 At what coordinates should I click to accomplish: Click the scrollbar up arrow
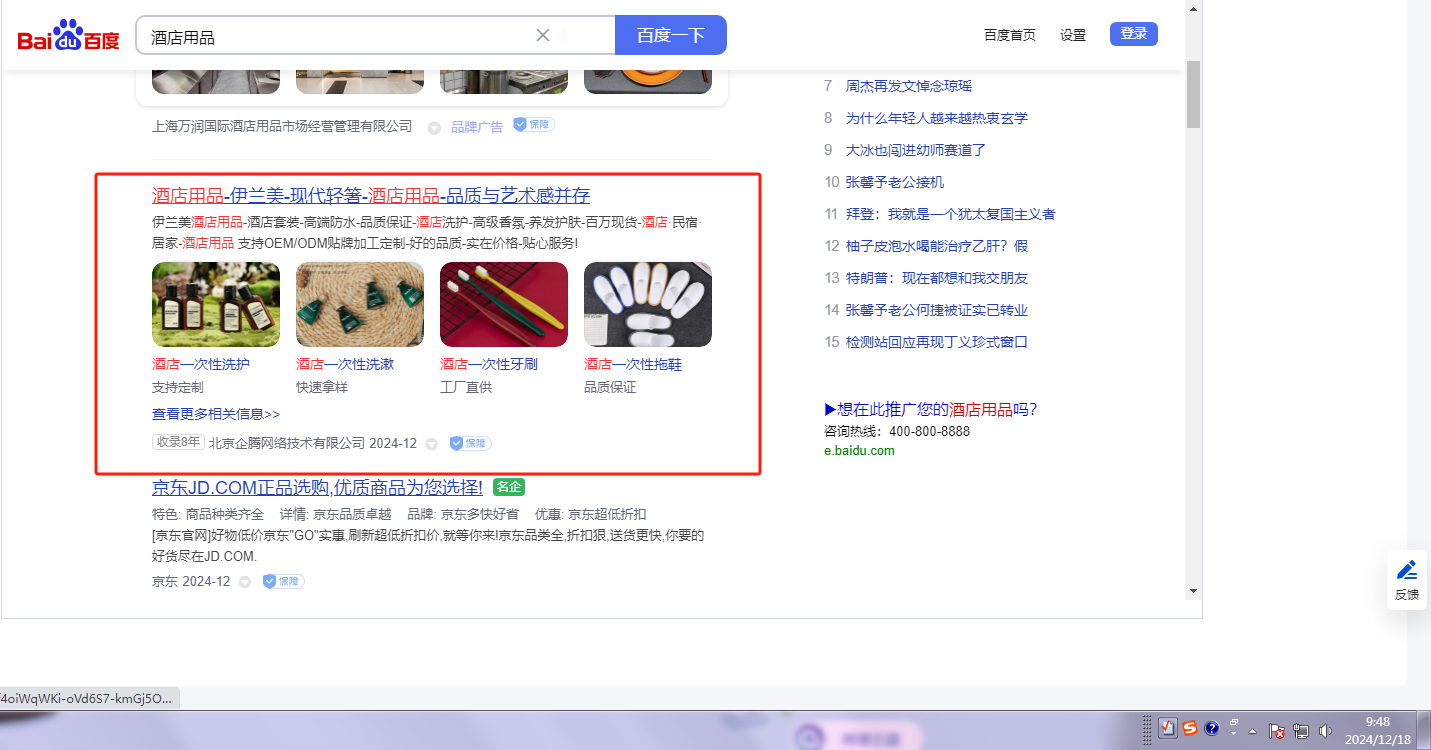tap(1193, 8)
